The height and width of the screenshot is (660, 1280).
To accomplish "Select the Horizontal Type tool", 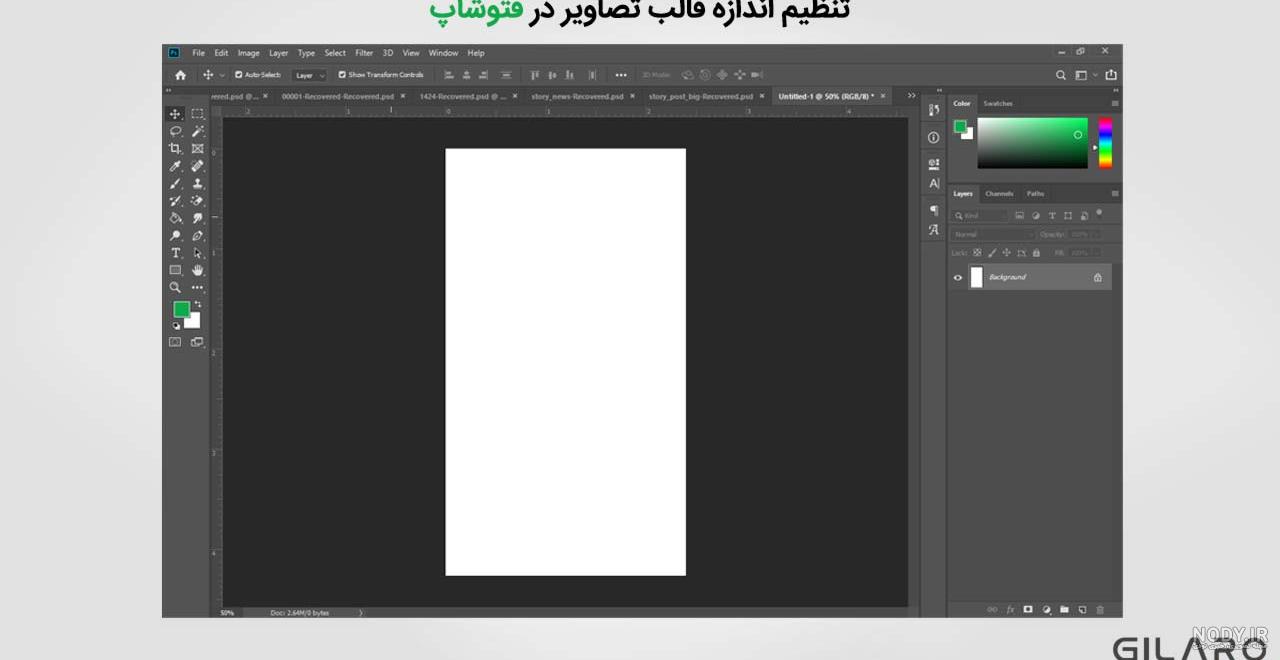I will pos(175,253).
